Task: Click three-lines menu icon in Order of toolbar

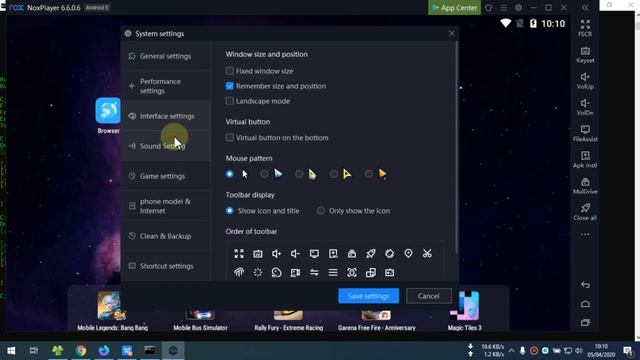Action: pos(333,272)
